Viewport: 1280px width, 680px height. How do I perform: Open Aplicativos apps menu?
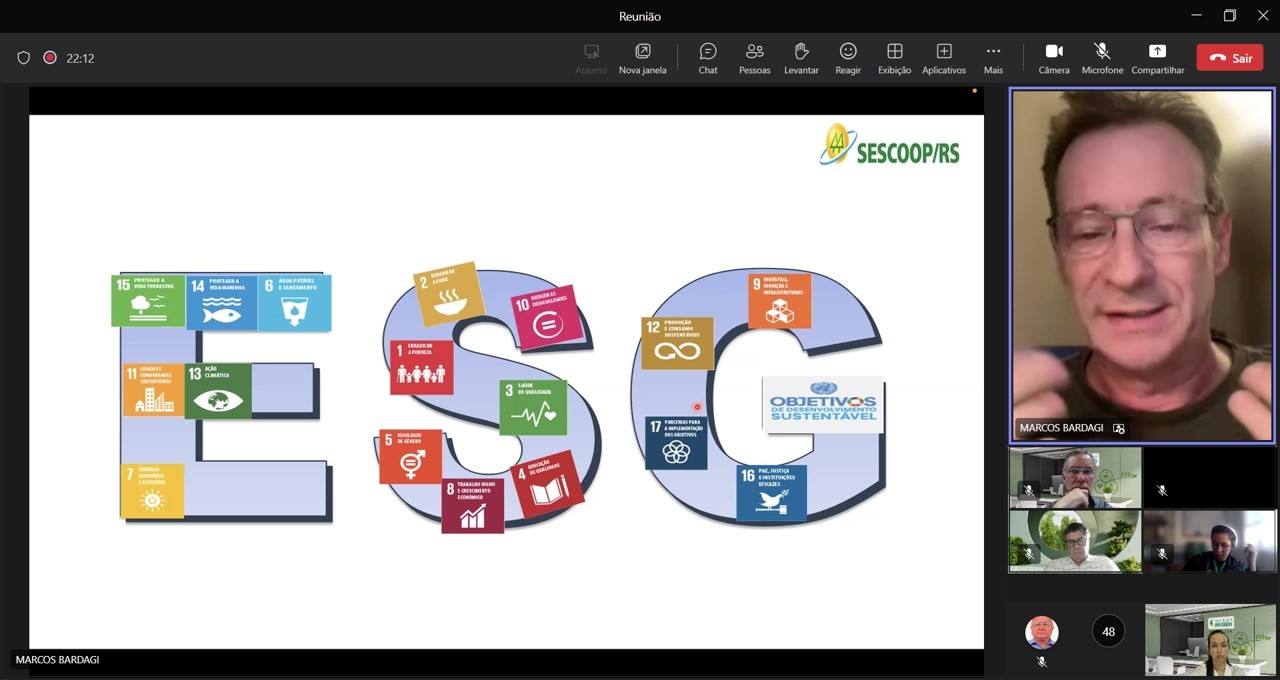(944, 58)
